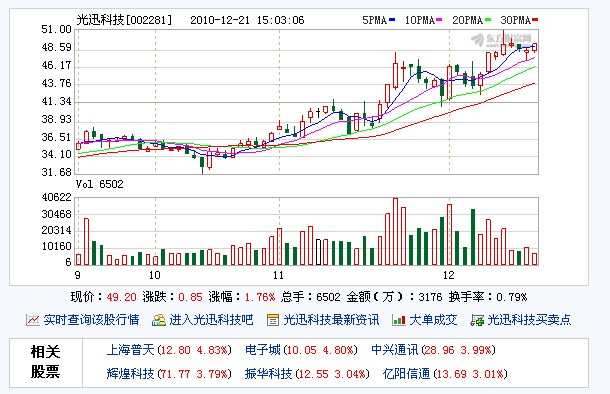The width and height of the screenshot is (610, 394).
Task: Select related stock 上海普天
Action: coord(130,350)
